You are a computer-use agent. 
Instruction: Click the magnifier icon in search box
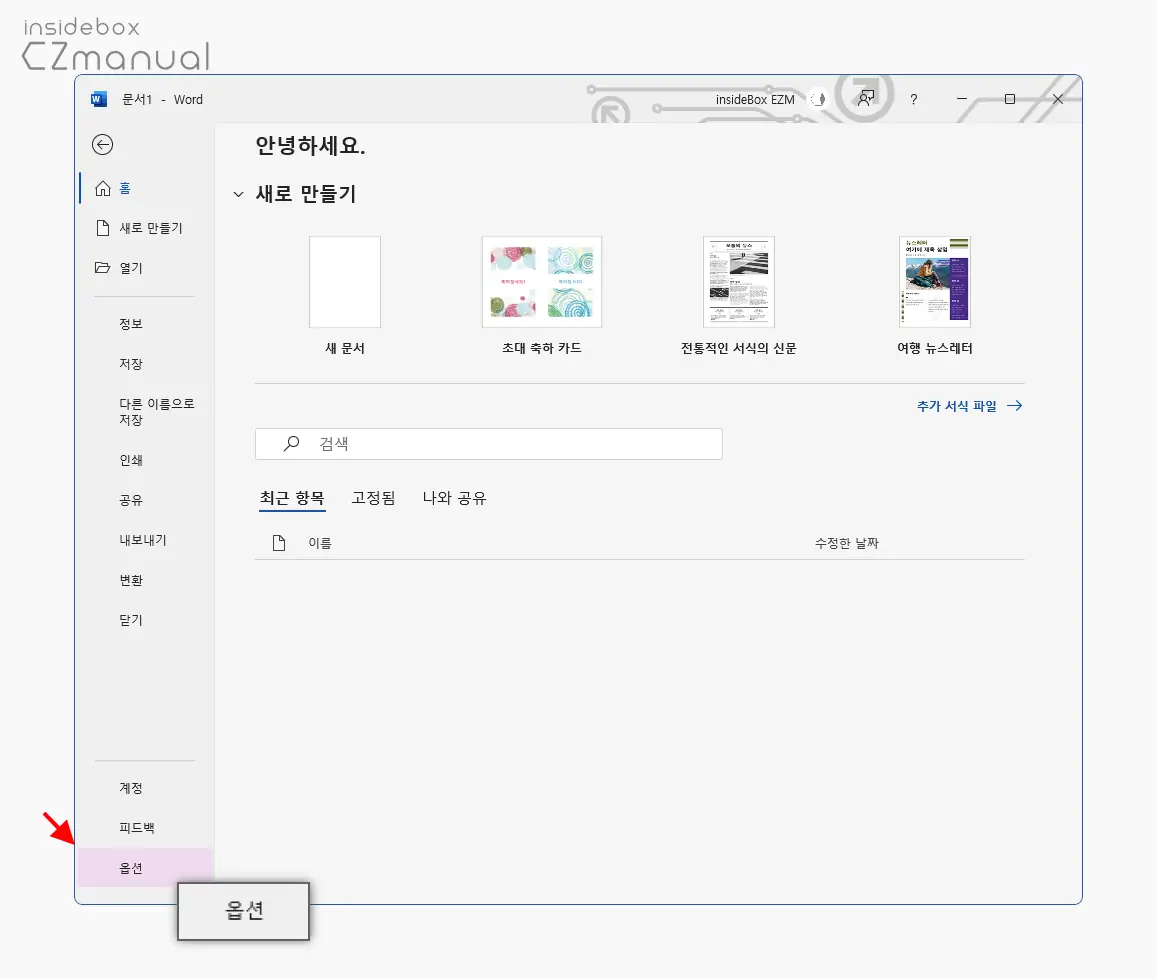[x=291, y=443]
